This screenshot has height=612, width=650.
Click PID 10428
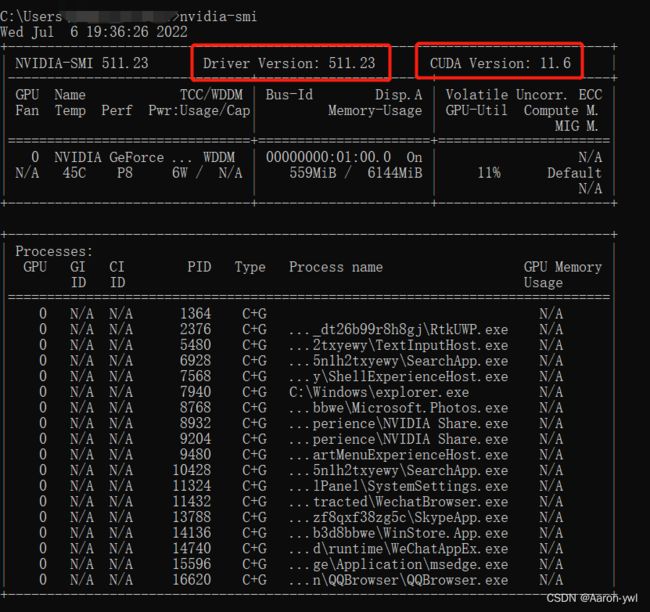(192, 470)
